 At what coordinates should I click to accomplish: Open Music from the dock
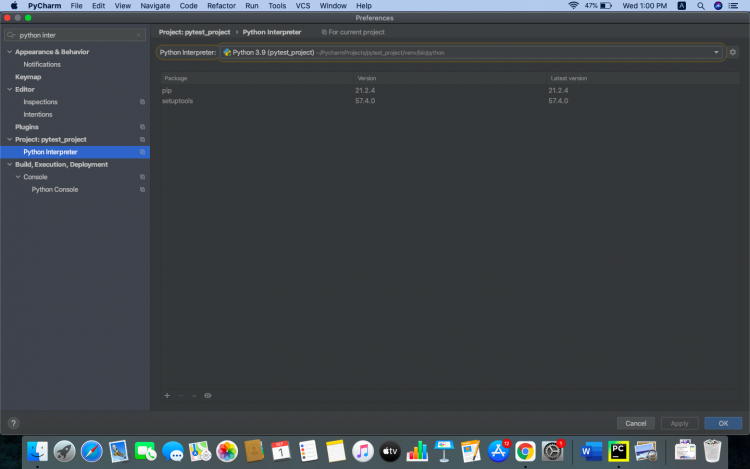click(x=363, y=451)
